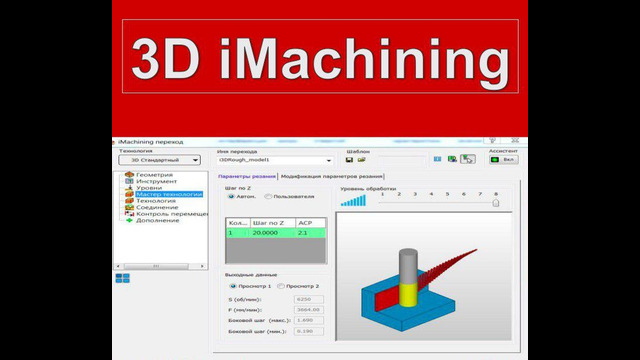Click the Кол... column header
The height and width of the screenshot is (360, 640).
click(238, 223)
